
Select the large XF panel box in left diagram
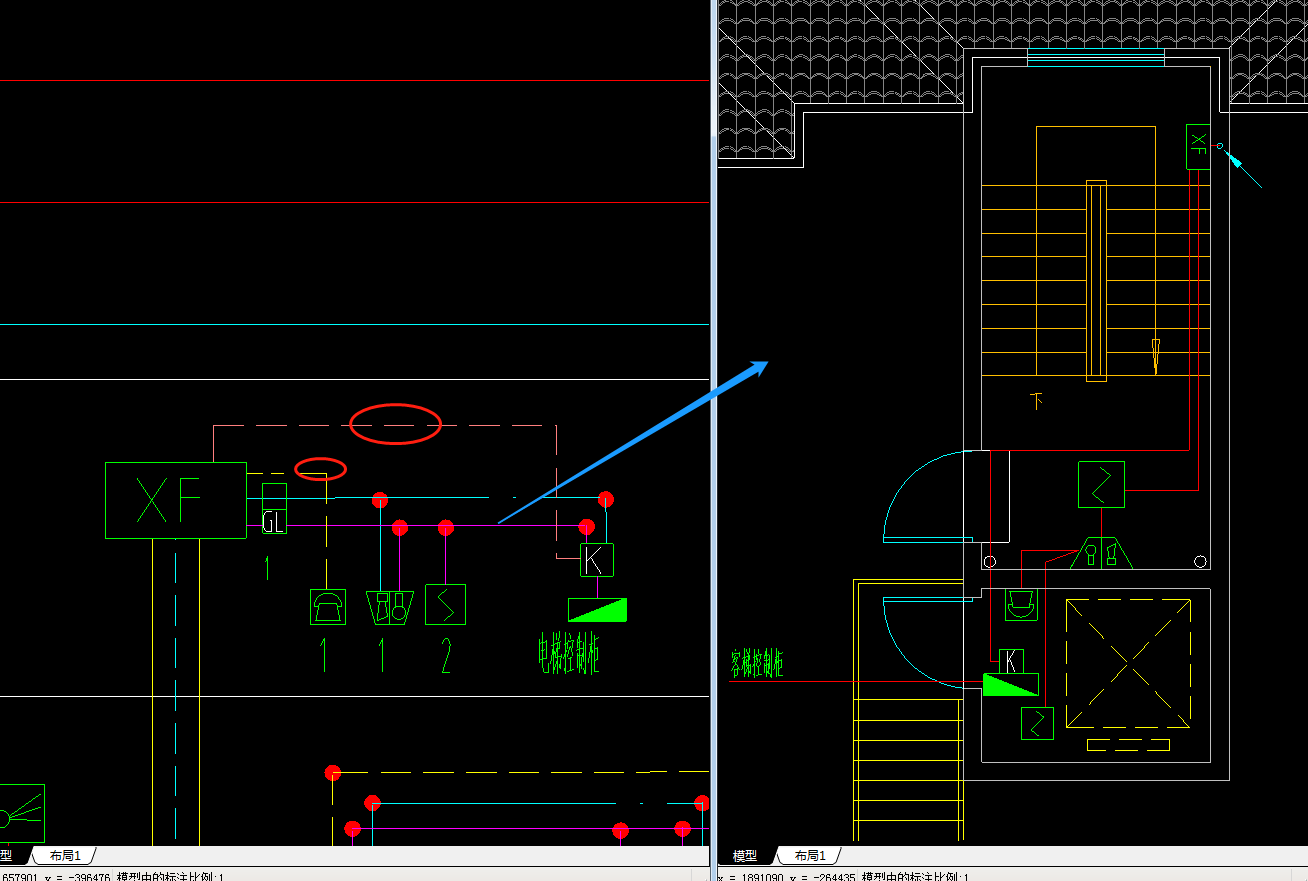[x=176, y=500]
